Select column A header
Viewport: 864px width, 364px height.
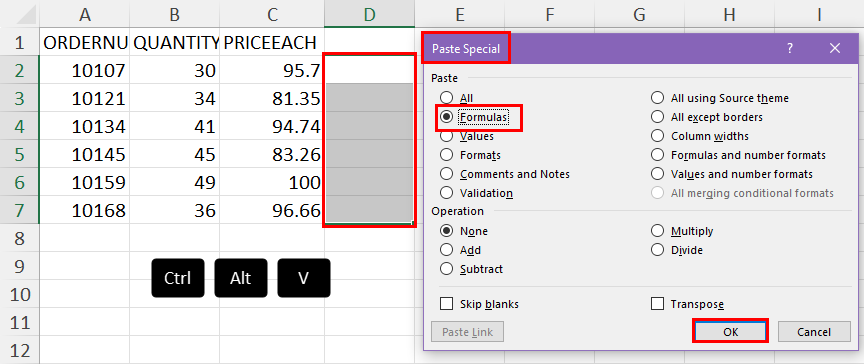85,15
